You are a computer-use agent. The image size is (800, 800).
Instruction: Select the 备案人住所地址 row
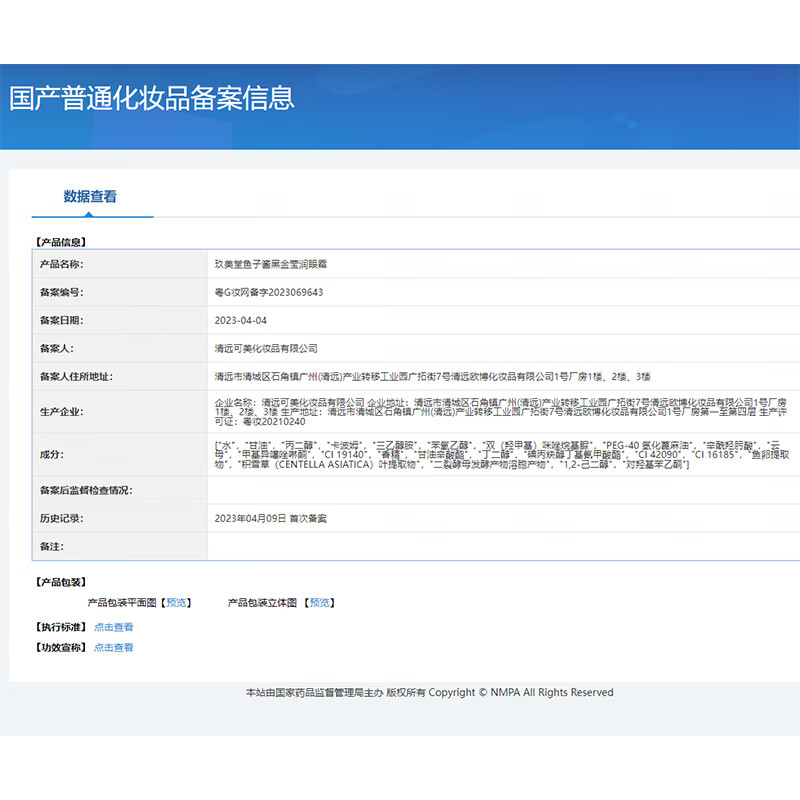(400, 375)
